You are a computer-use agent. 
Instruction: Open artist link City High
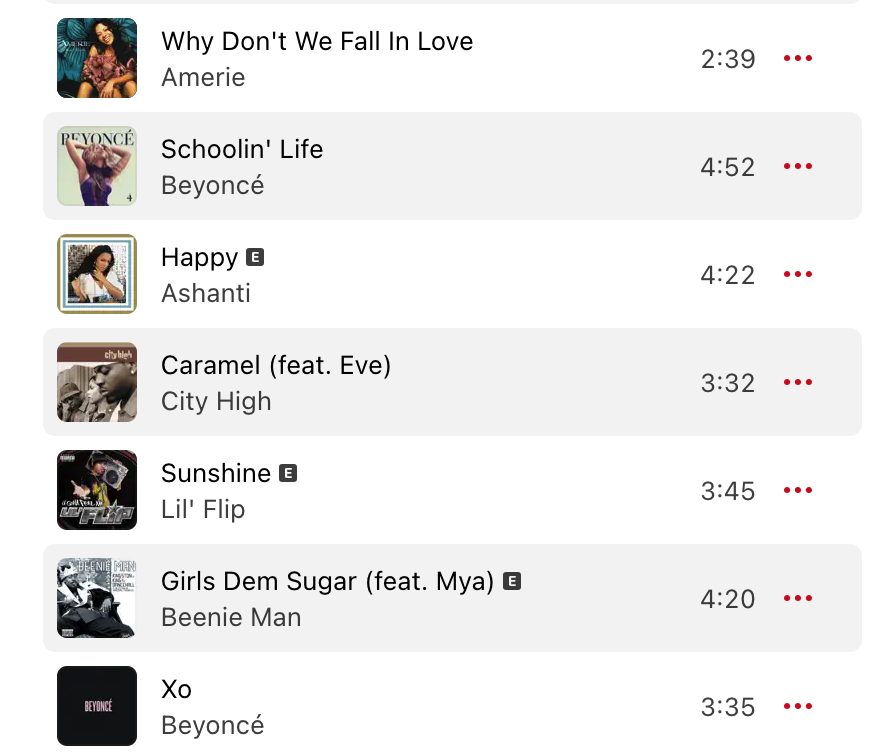pos(216,401)
